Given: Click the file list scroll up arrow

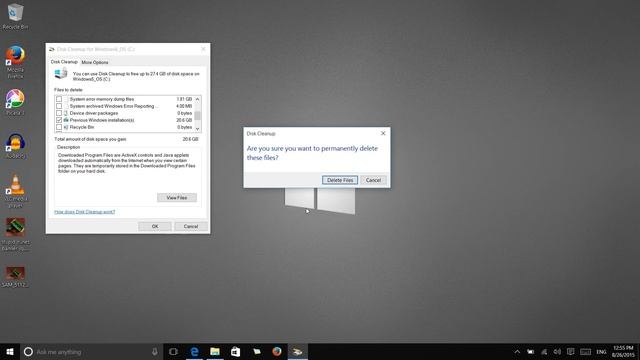Looking at the screenshot, I should [198, 99].
